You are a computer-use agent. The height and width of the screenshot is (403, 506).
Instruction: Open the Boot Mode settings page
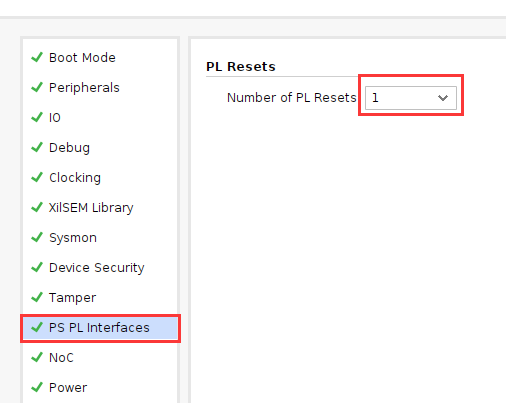coord(100,58)
